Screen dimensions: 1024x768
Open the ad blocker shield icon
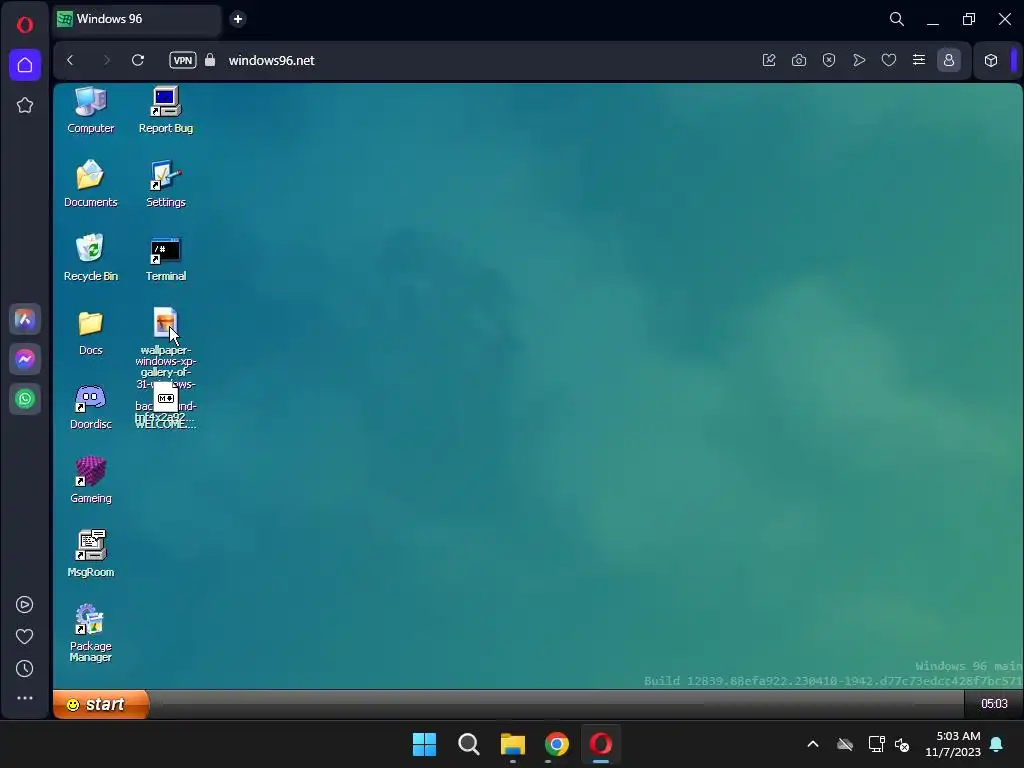click(x=829, y=60)
